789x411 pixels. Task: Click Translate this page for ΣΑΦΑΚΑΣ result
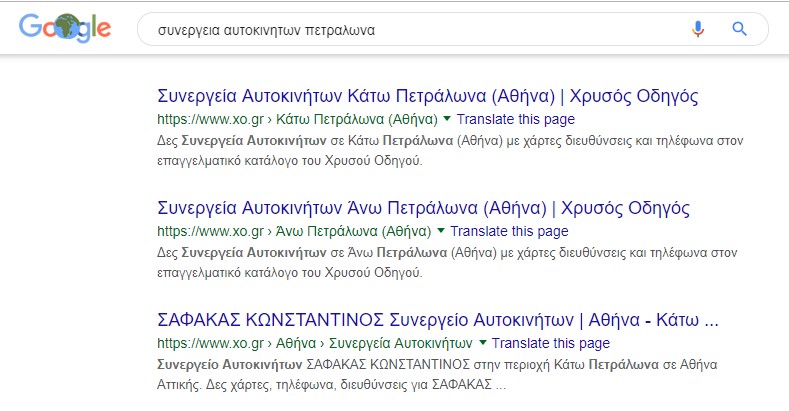click(x=551, y=343)
